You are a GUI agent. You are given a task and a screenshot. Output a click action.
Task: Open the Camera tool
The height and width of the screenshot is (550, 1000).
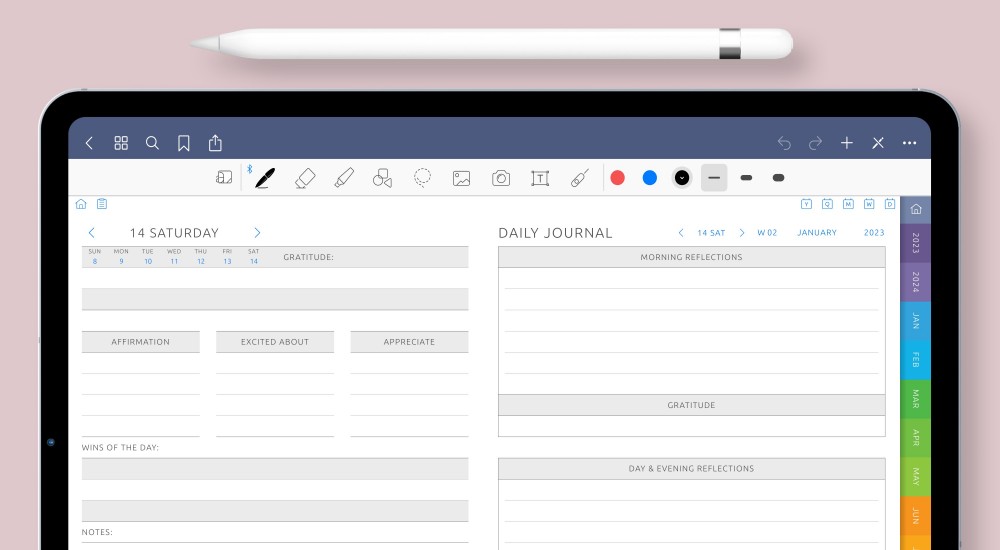501,178
